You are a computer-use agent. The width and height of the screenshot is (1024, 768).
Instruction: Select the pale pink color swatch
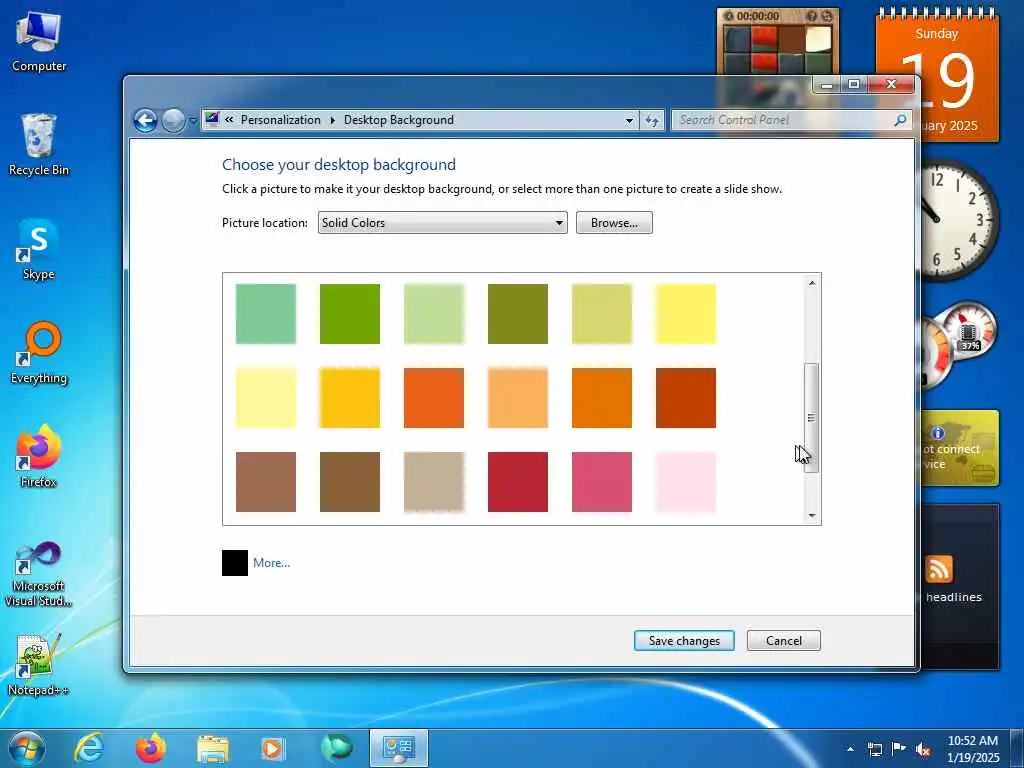[686, 482]
